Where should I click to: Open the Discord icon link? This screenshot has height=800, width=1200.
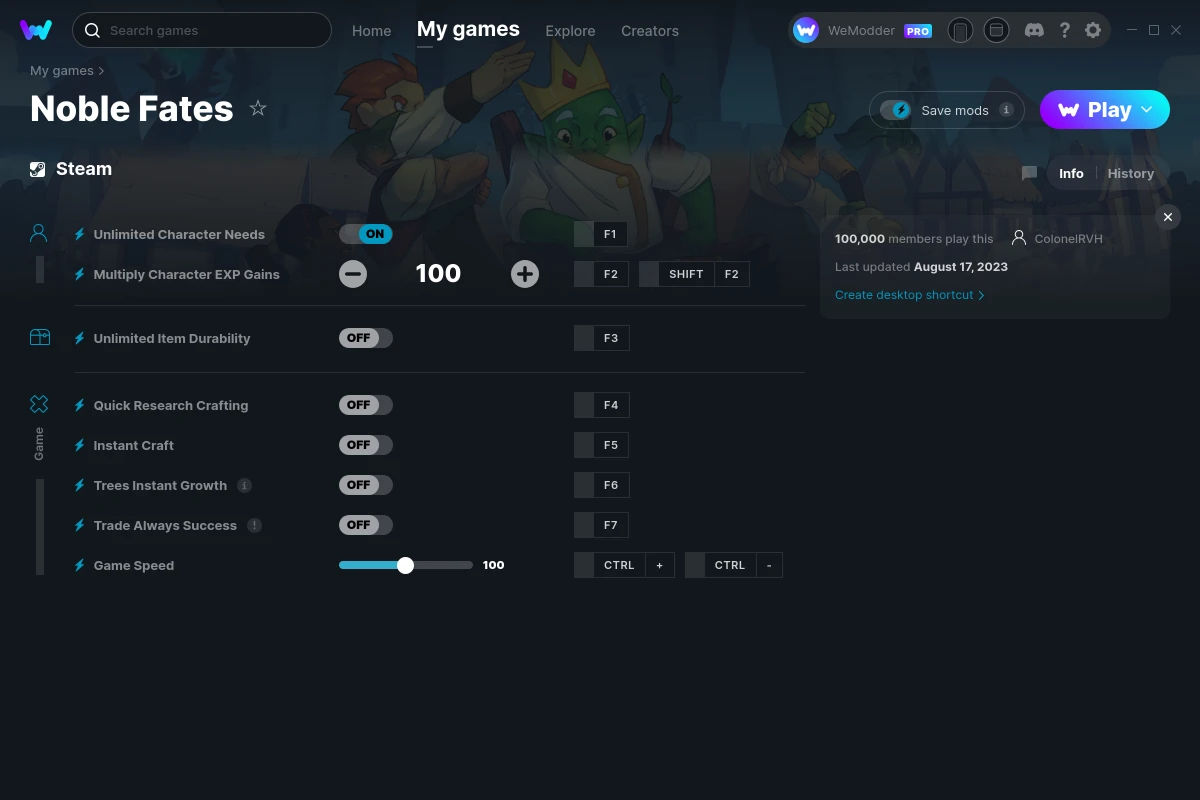pyautogui.click(x=1035, y=30)
